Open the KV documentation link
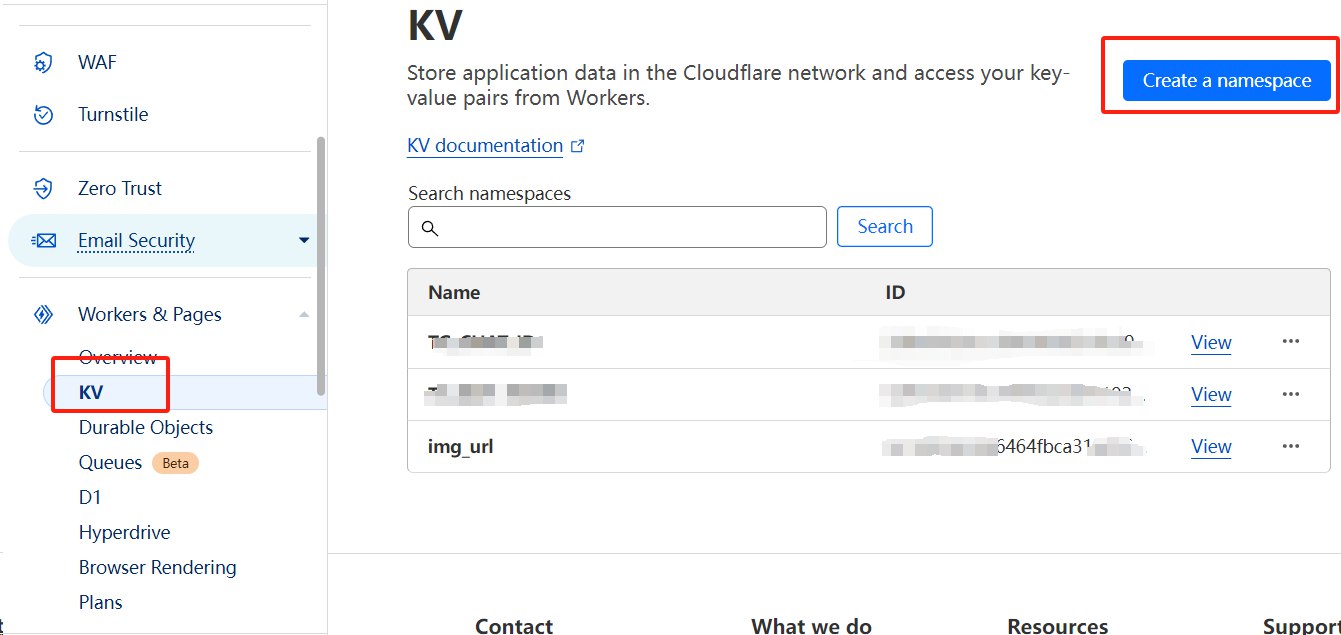The image size is (1341, 635). pyautogui.click(x=485, y=146)
